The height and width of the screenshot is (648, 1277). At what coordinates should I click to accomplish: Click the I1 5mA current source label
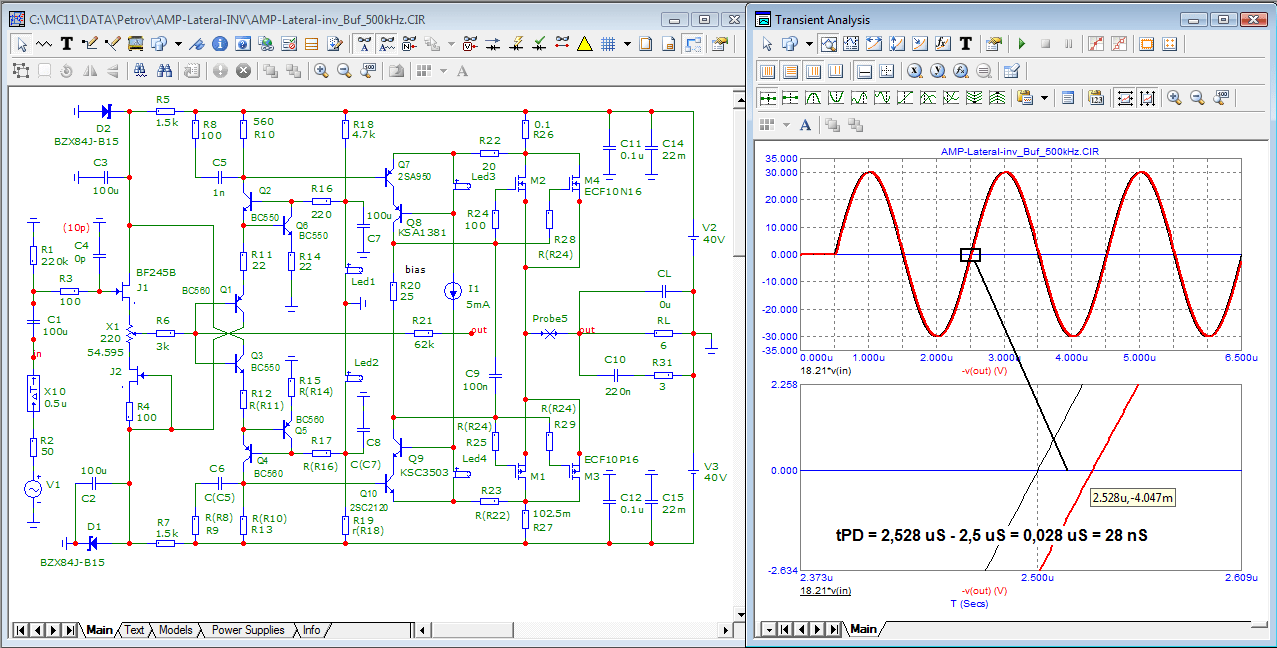coord(478,295)
